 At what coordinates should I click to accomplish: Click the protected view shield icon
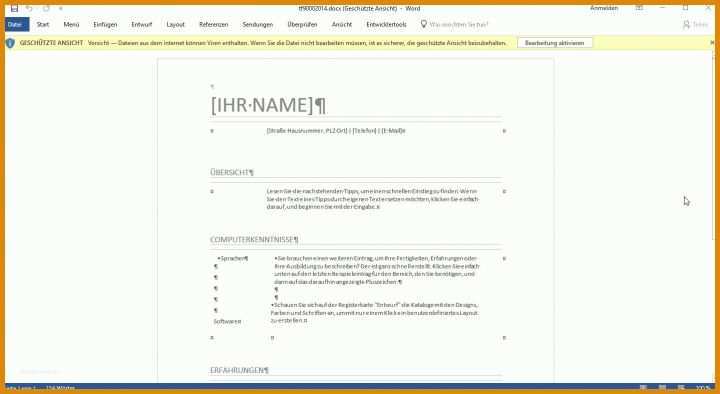pyautogui.click(x=10, y=43)
